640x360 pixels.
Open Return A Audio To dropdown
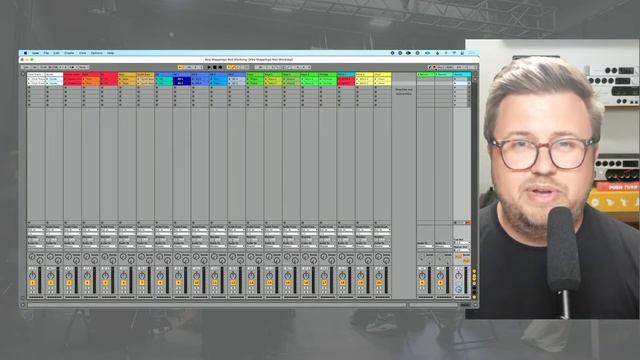pos(425,247)
